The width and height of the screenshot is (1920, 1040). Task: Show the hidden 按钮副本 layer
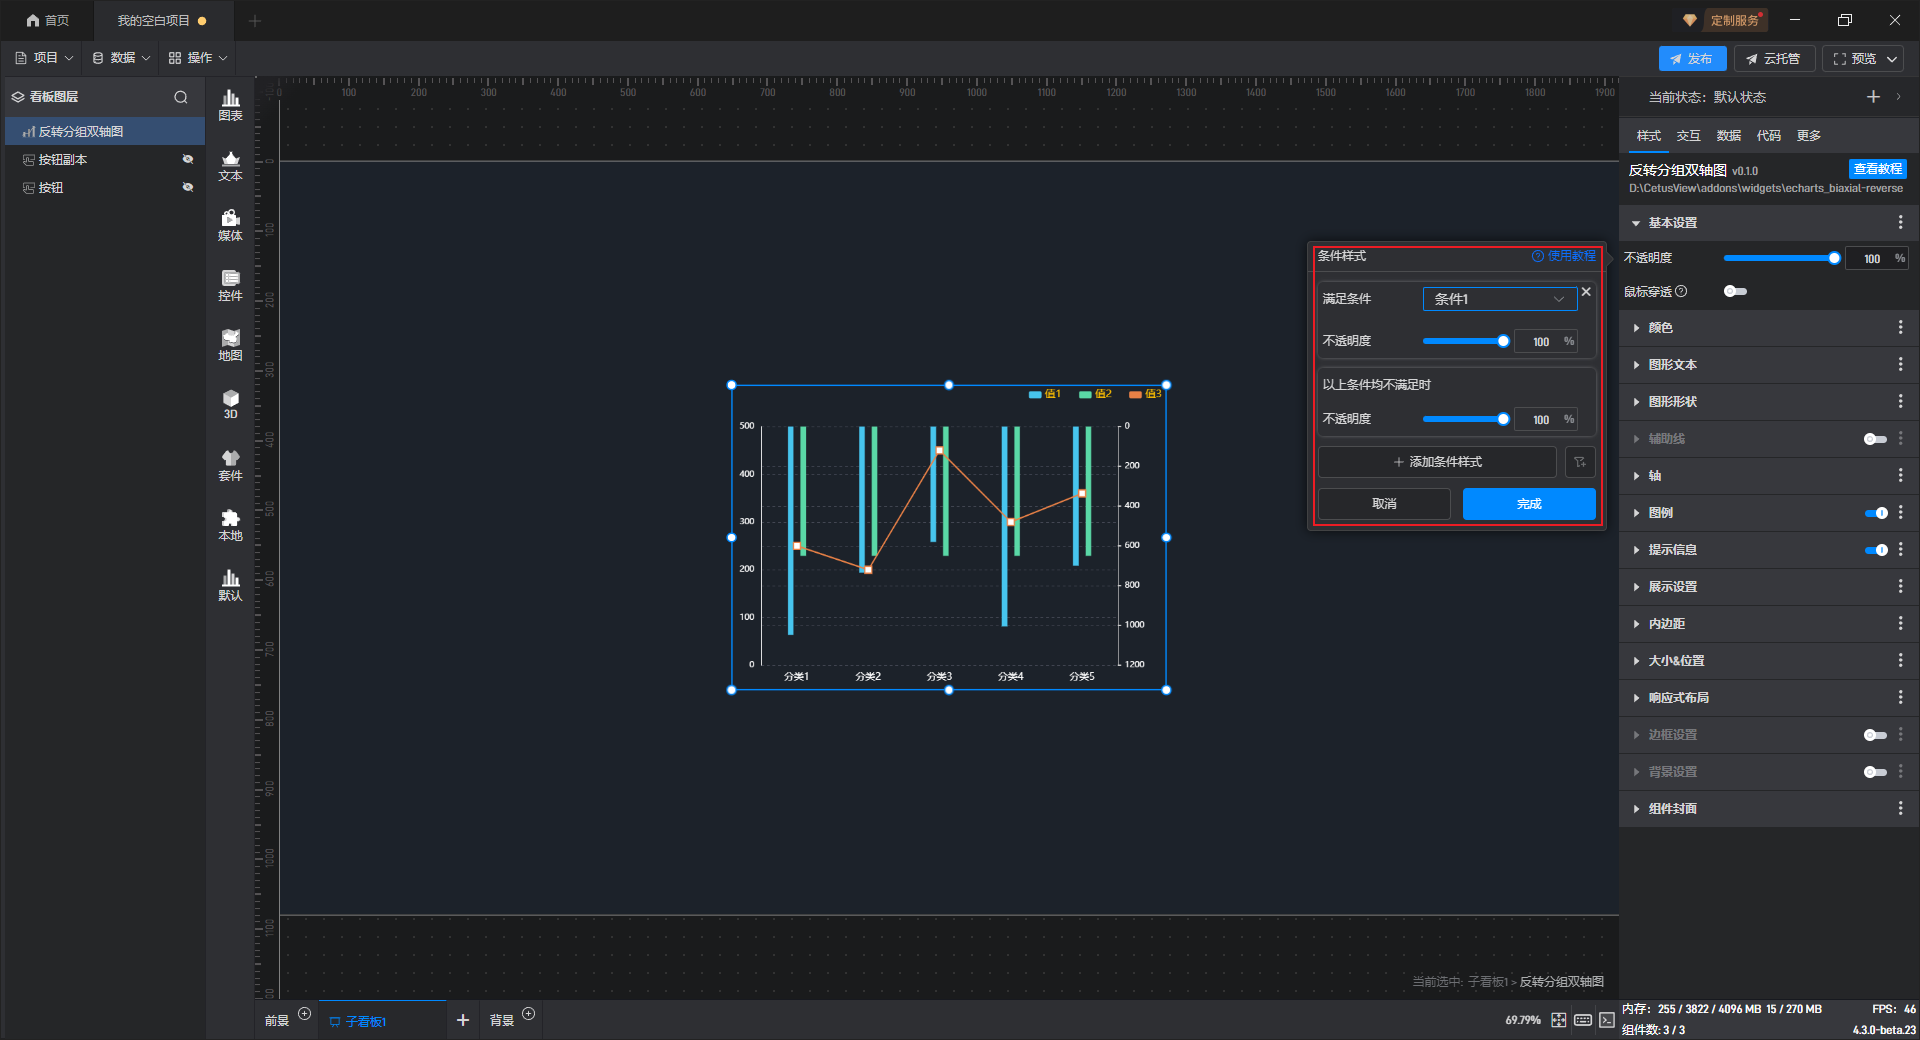tap(187, 160)
